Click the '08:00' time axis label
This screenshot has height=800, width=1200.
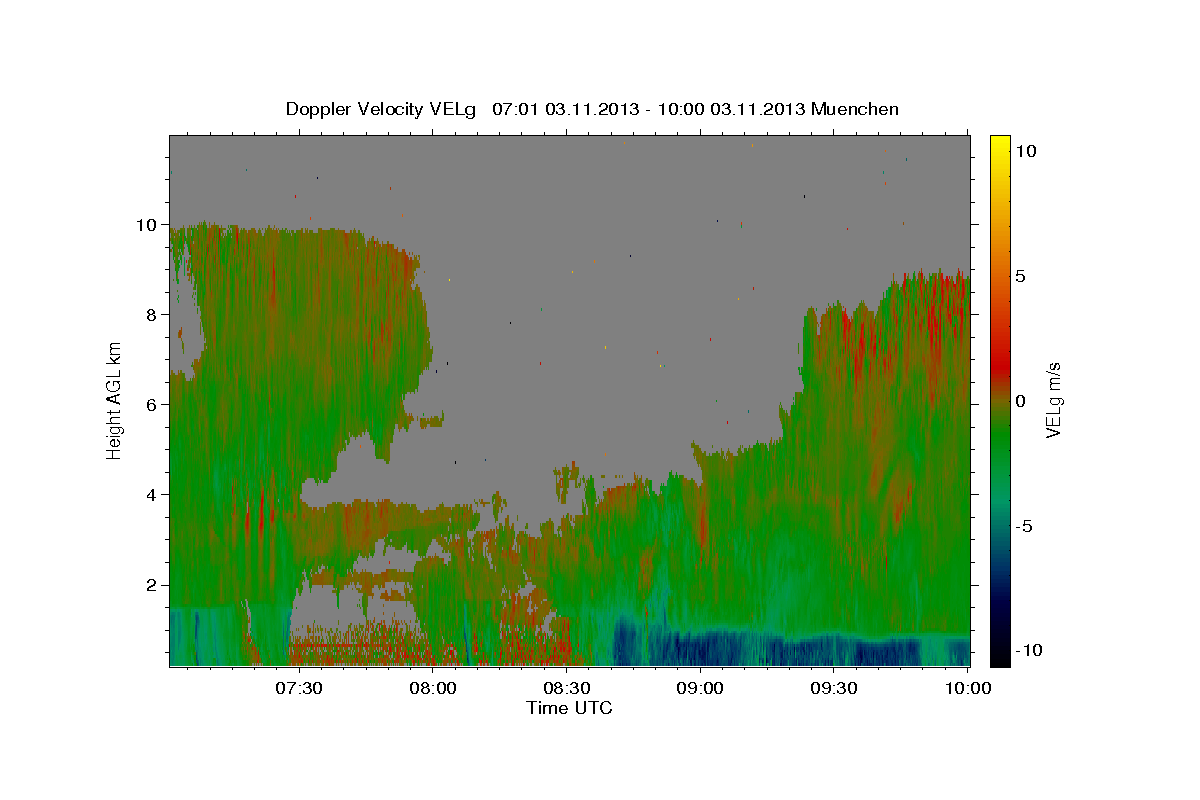(432, 688)
